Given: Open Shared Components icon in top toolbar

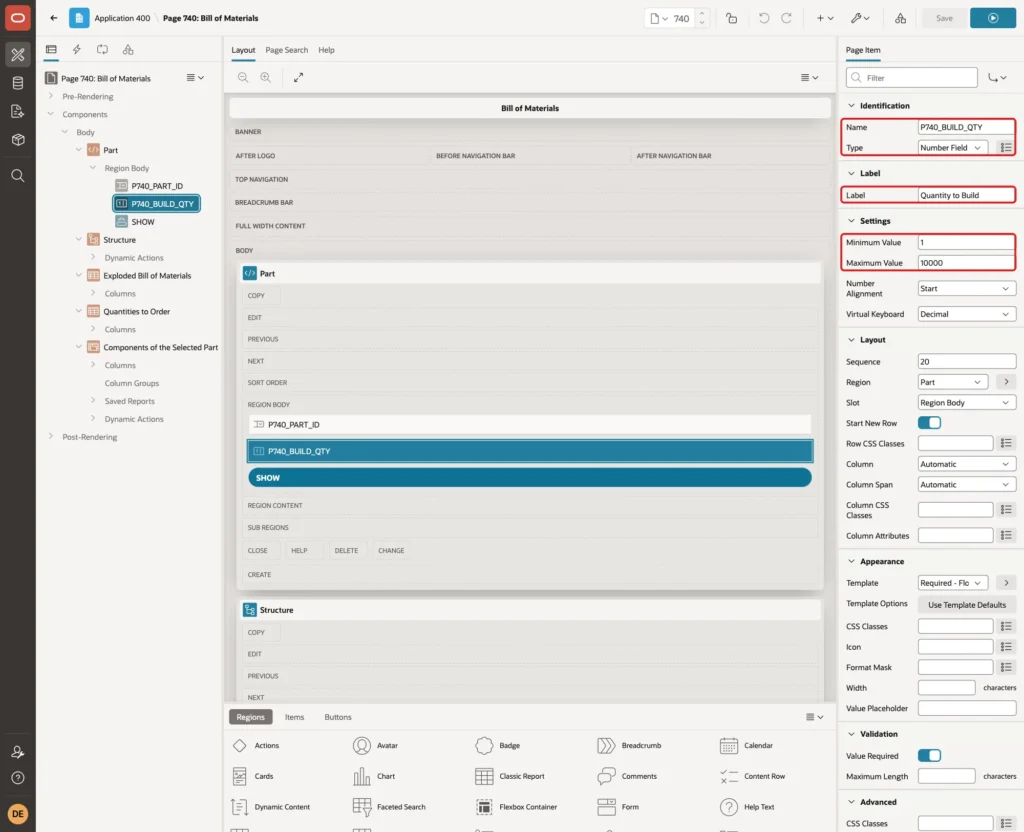Looking at the screenshot, I should pos(901,18).
